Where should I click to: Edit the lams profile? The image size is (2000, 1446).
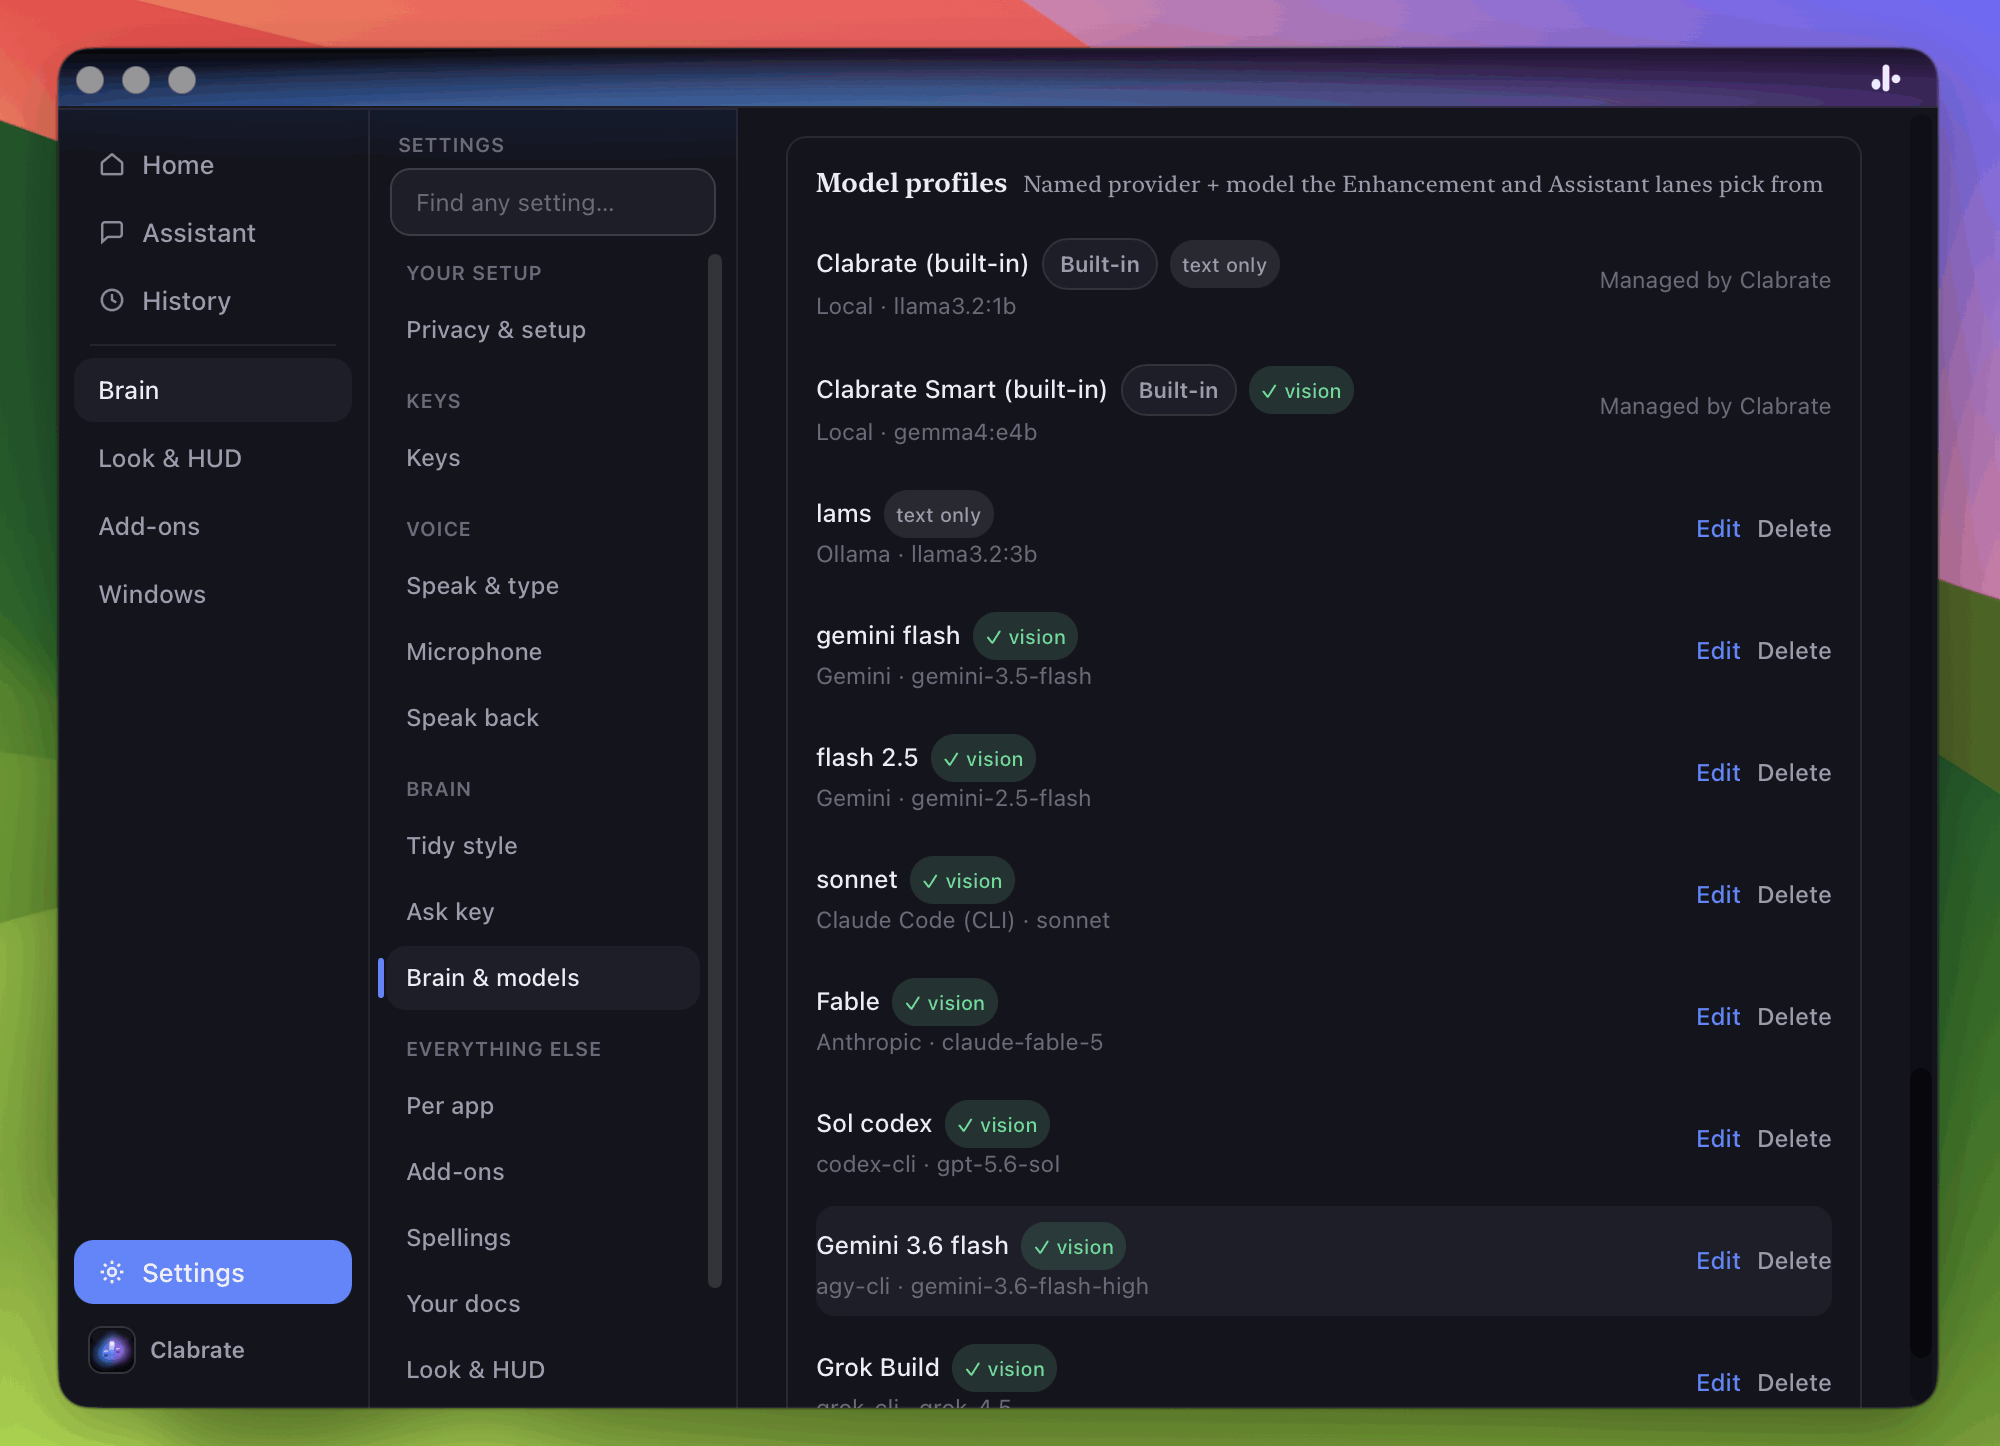pos(1718,529)
